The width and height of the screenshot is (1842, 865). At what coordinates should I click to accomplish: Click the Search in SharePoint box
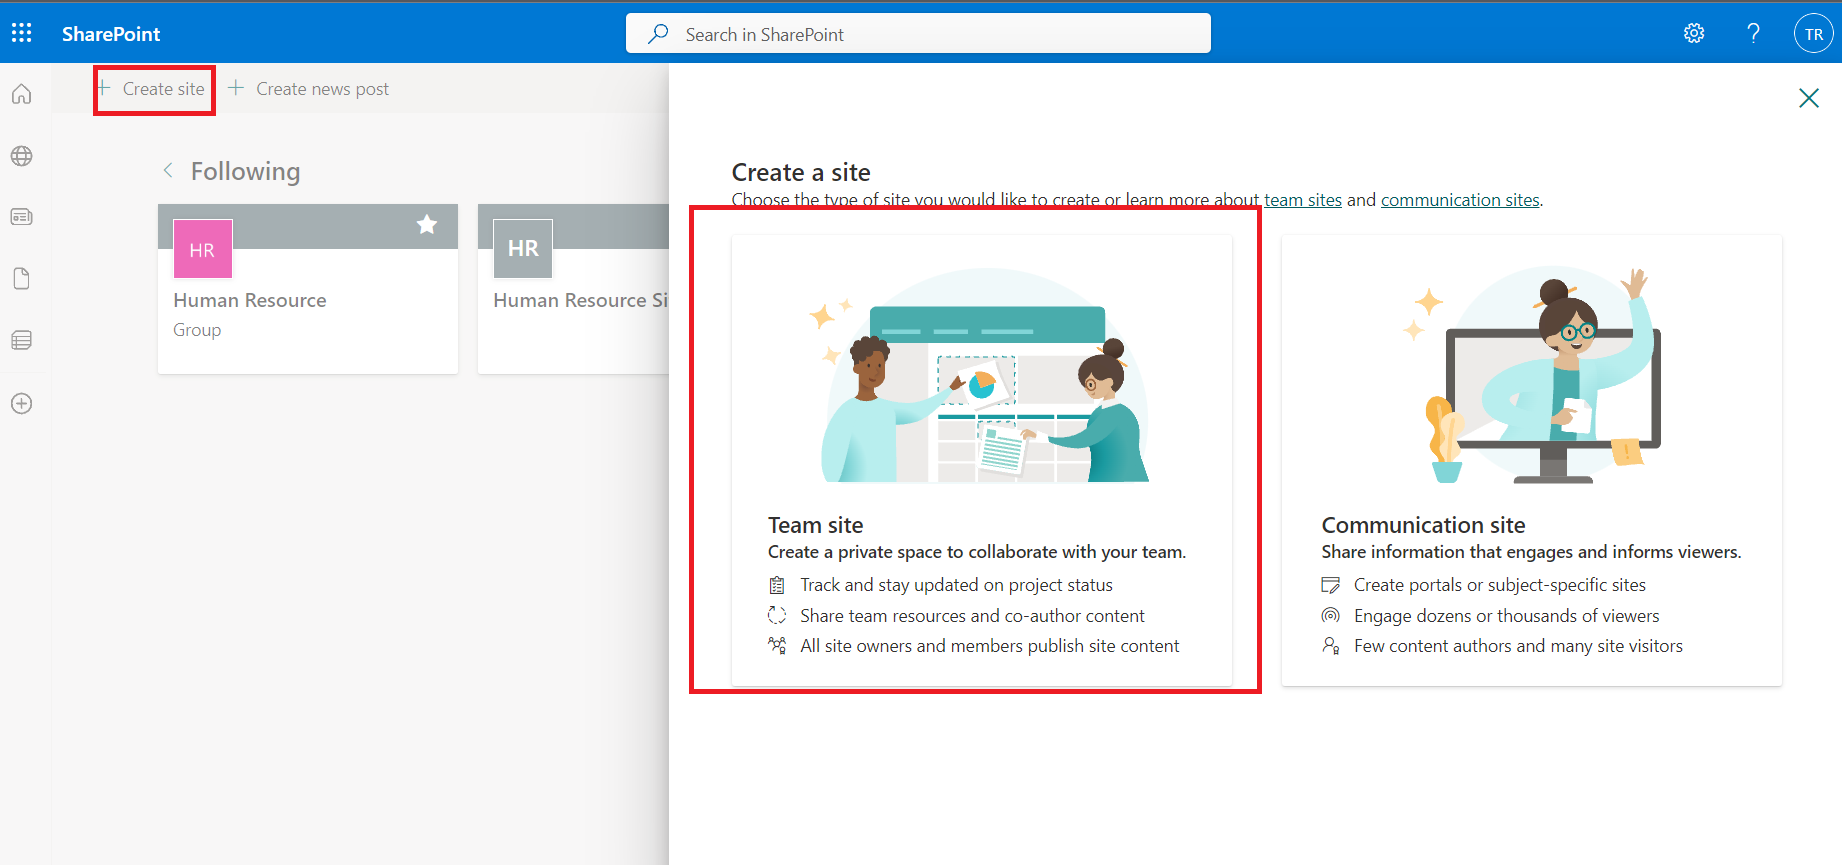coord(918,34)
